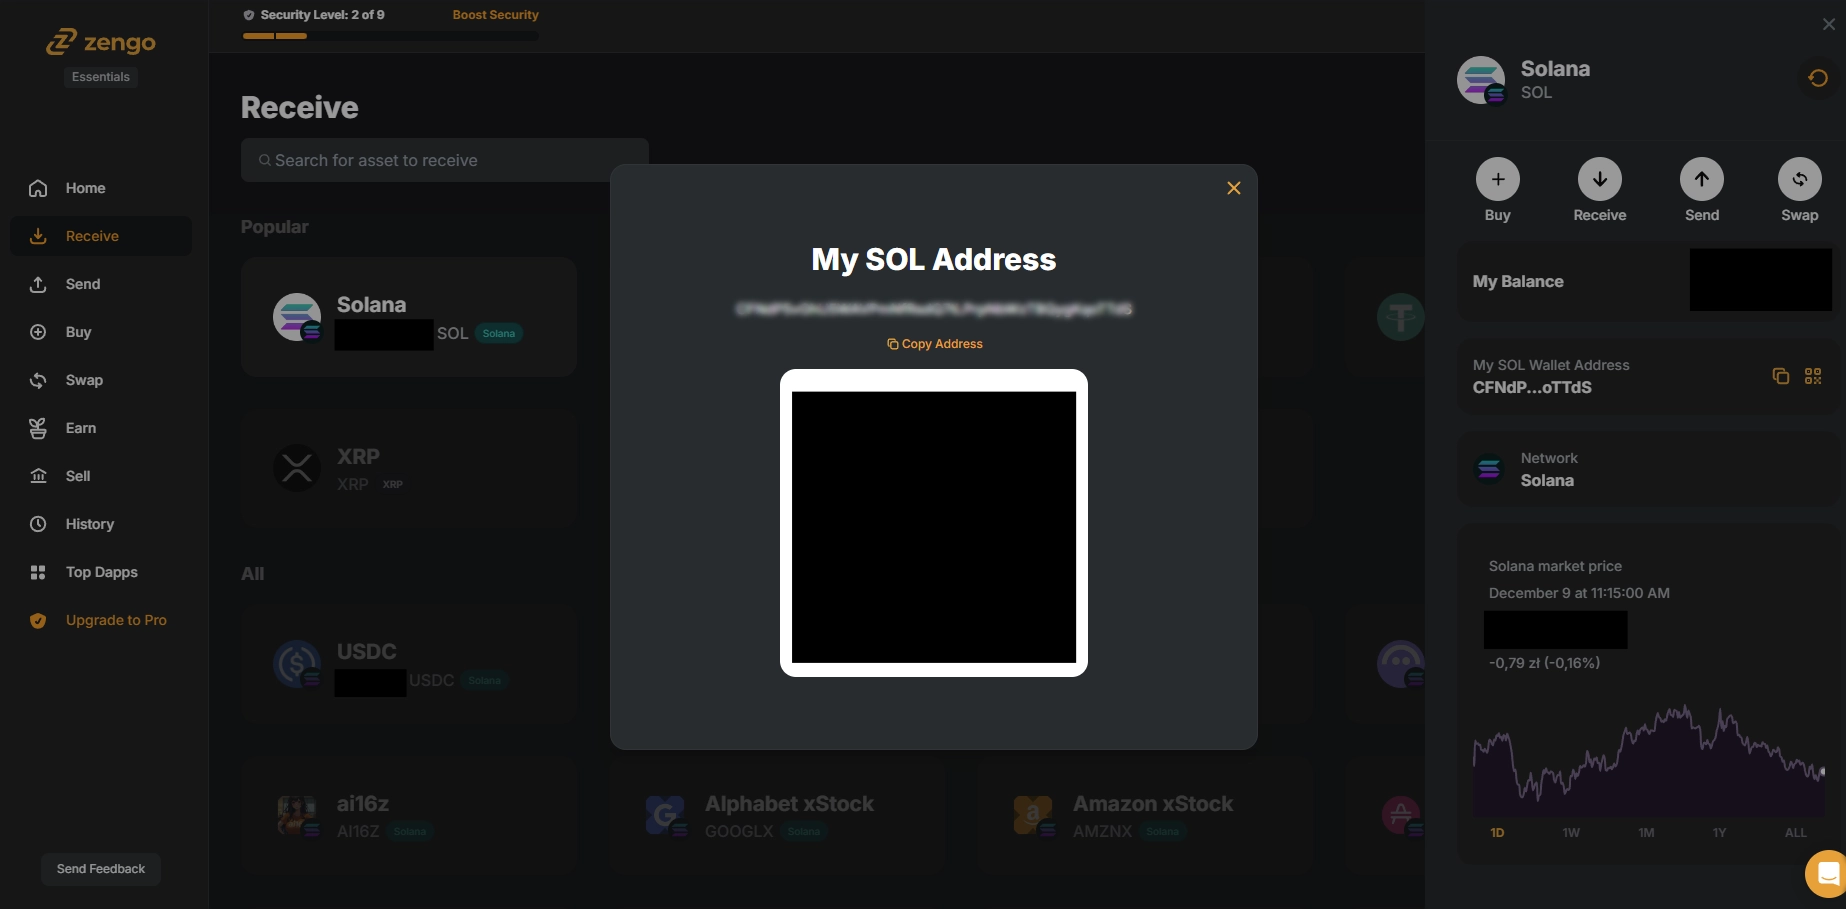The width and height of the screenshot is (1846, 909).
Task: Switch price chart to 1W range
Action: coord(1571,833)
